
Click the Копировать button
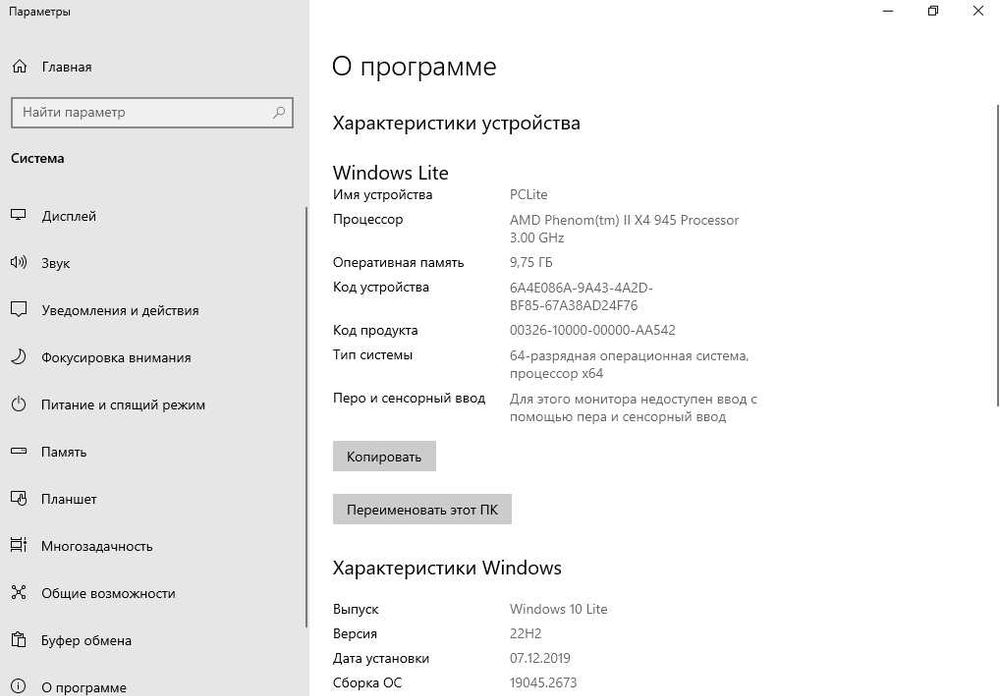(x=384, y=456)
